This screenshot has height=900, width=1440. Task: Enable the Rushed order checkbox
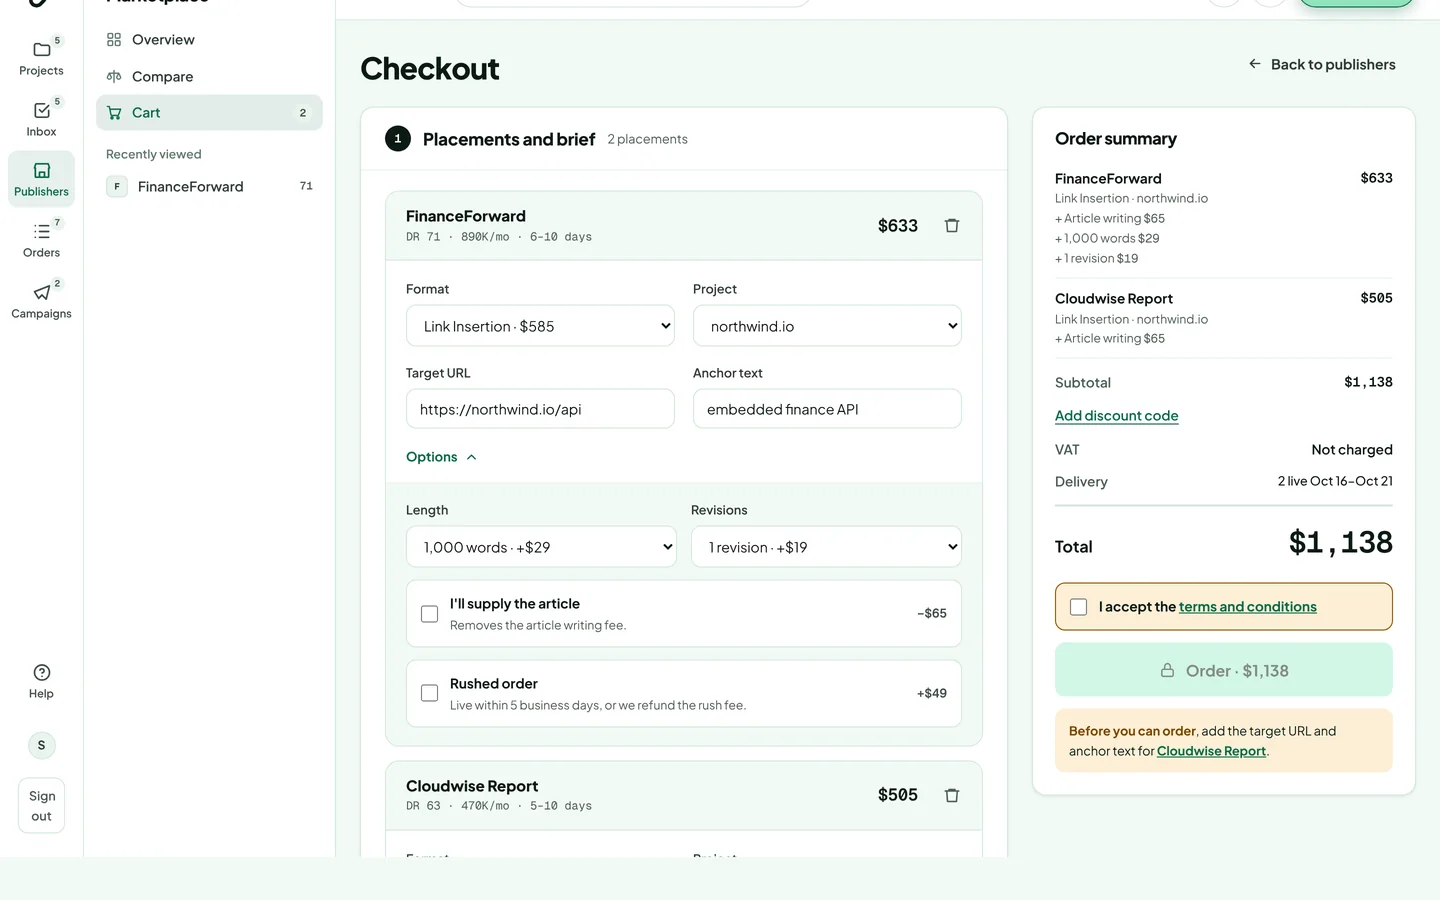click(430, 693)
